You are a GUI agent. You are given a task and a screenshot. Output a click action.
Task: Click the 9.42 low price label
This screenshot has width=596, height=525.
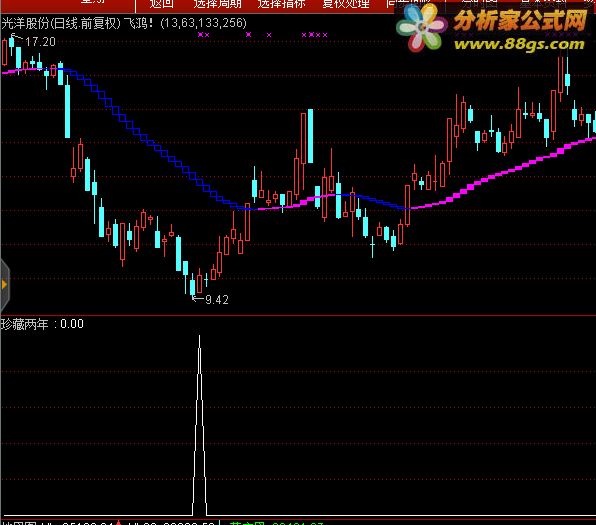pyautogui.click(x=217, y=300)
